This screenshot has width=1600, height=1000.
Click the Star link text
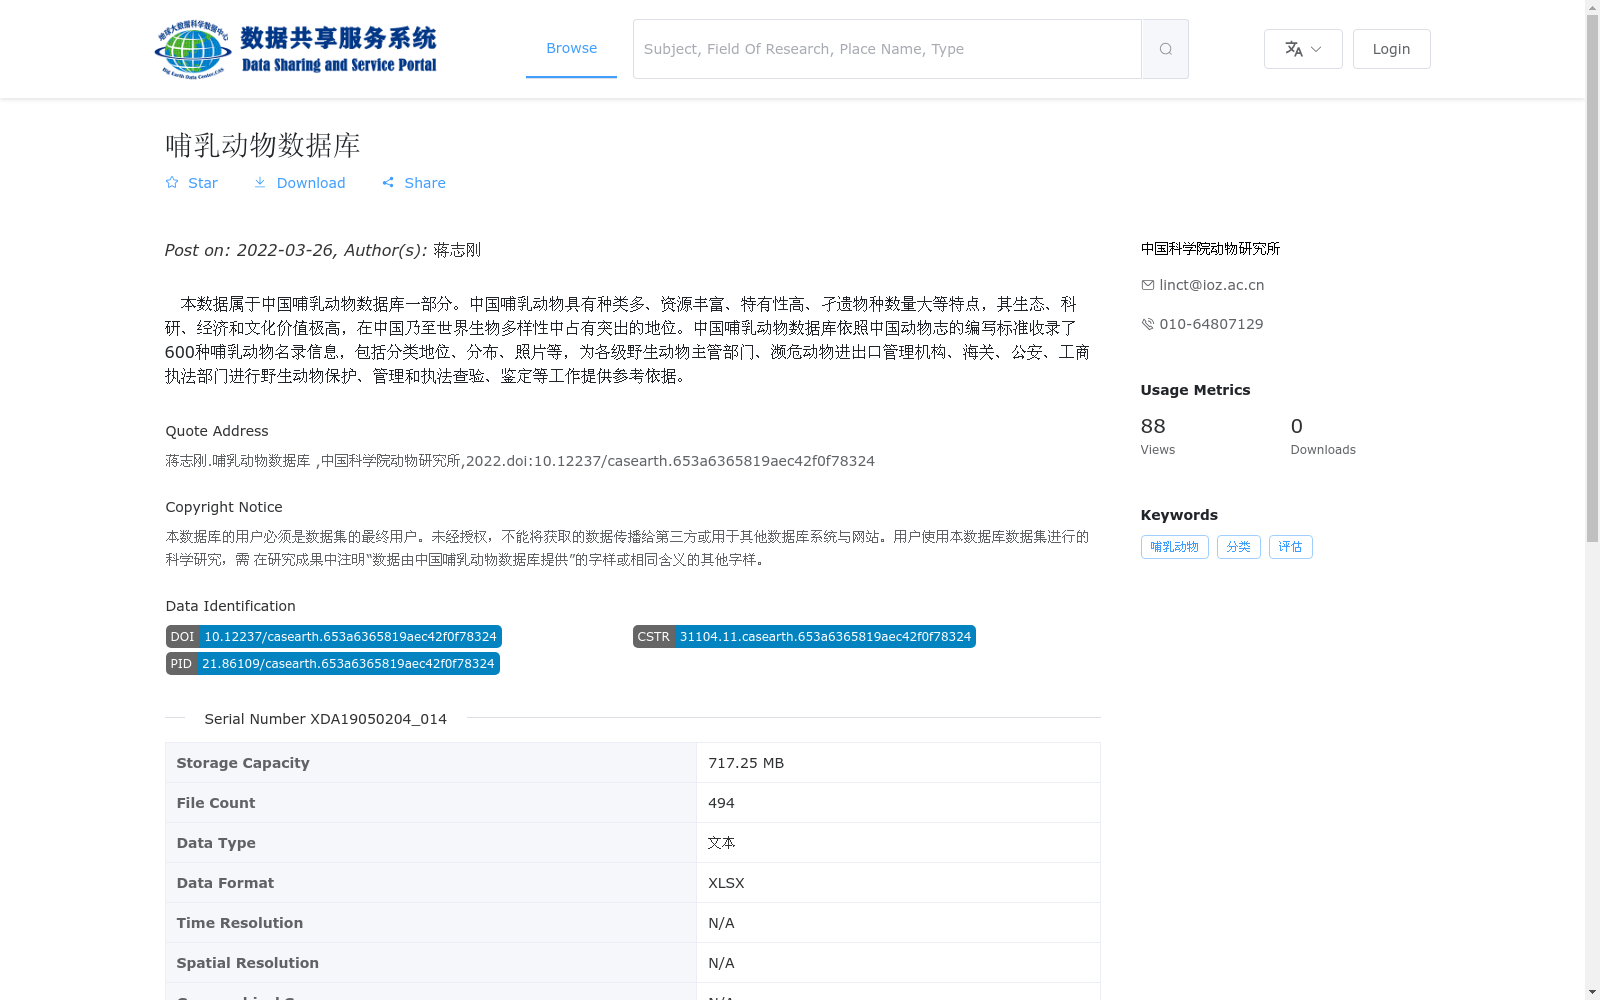(x=203, y=183)
